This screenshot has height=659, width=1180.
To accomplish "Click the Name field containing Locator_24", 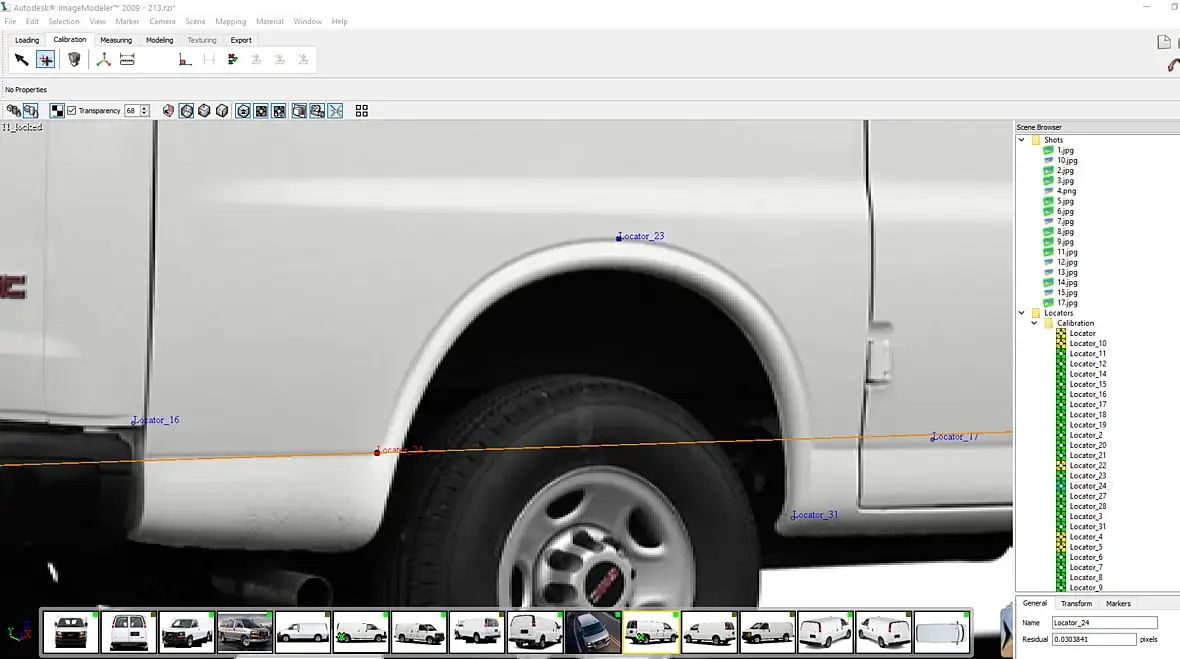I will point(1104,623).
